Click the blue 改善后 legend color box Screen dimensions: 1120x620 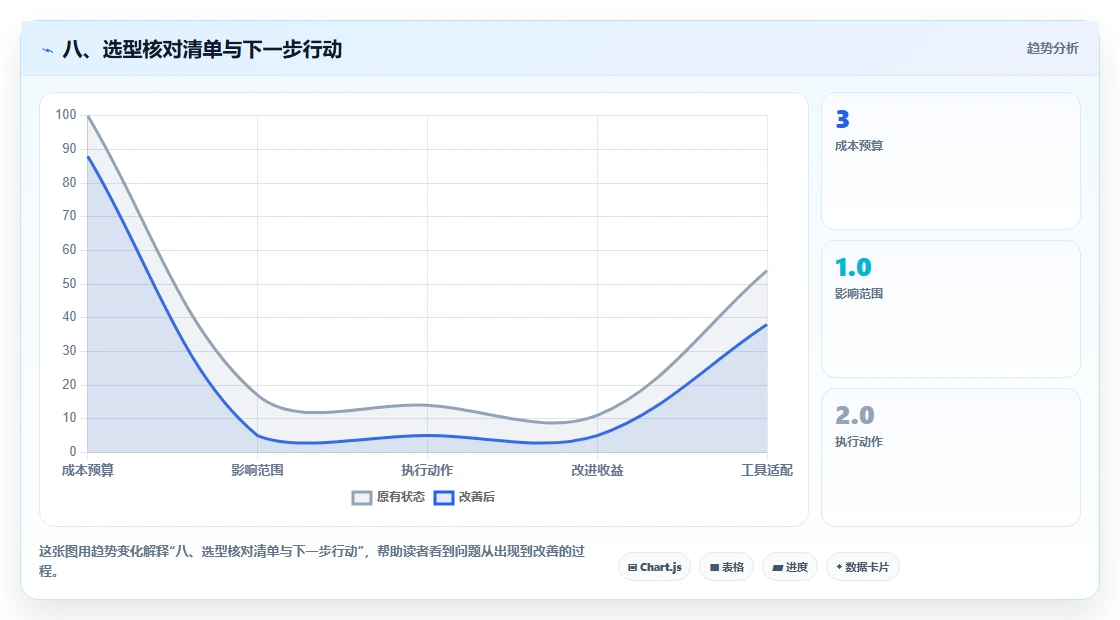point(444,498)
